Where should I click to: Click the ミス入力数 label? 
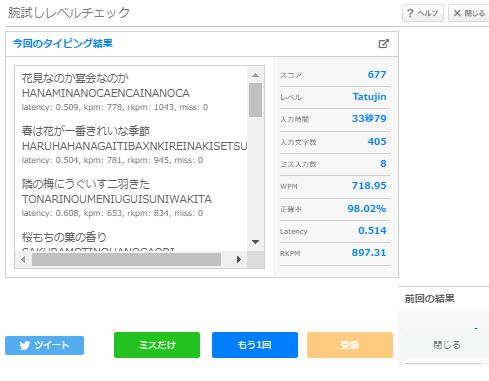pos(298,164)
